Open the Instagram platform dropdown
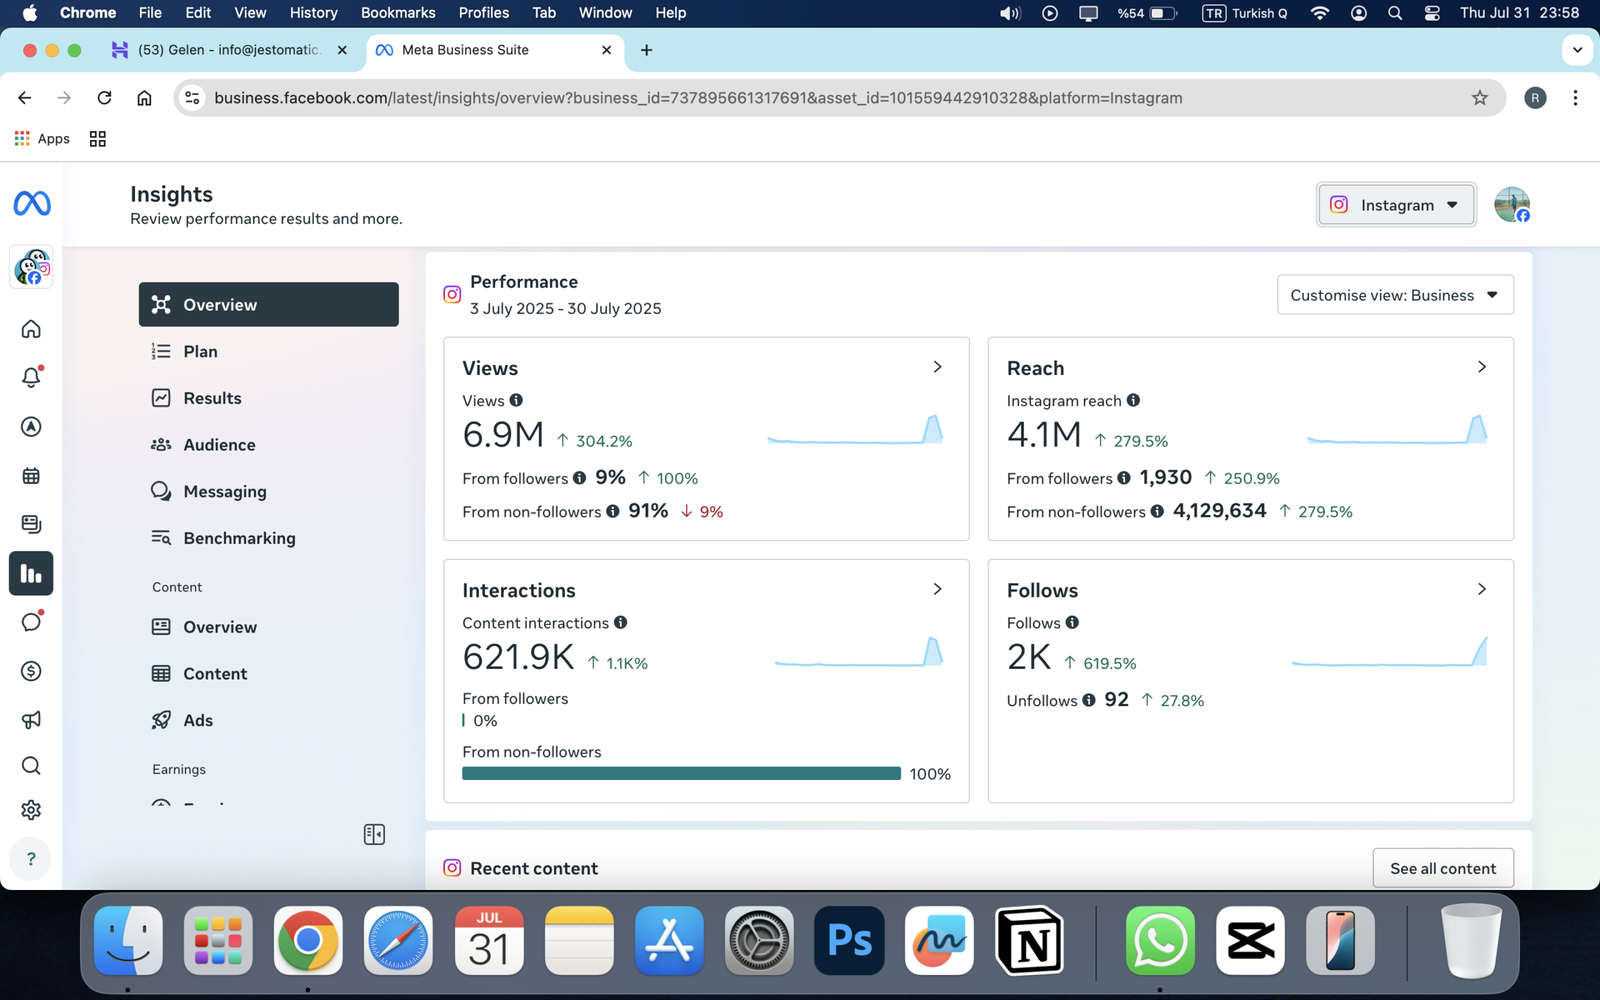Viewport: 1600px width, 1000px height. pyautogui.click(x=1395, y=205)
